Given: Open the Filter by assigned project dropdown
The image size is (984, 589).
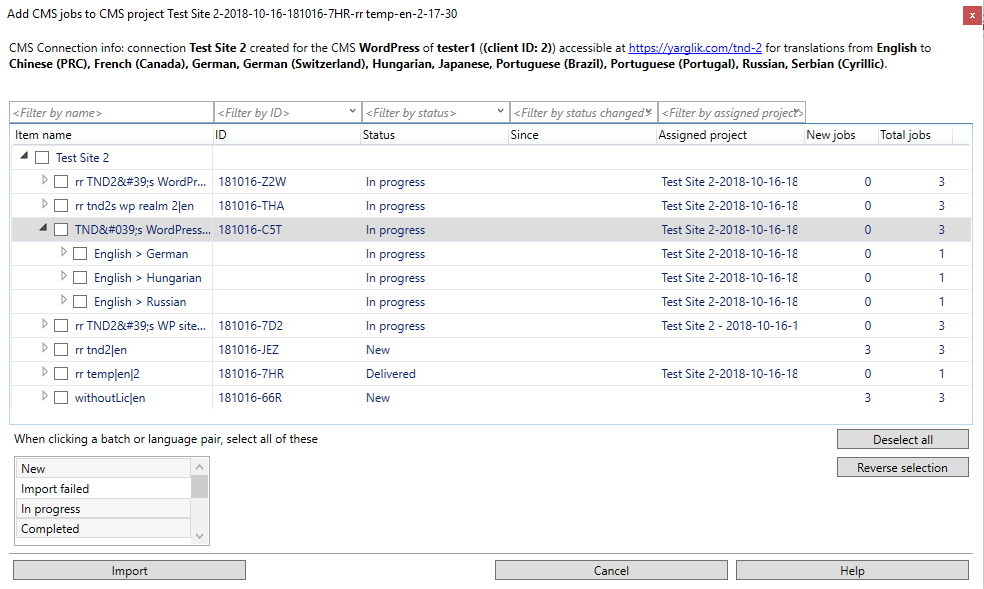Looking at the screenshot, I should [799, 112].
